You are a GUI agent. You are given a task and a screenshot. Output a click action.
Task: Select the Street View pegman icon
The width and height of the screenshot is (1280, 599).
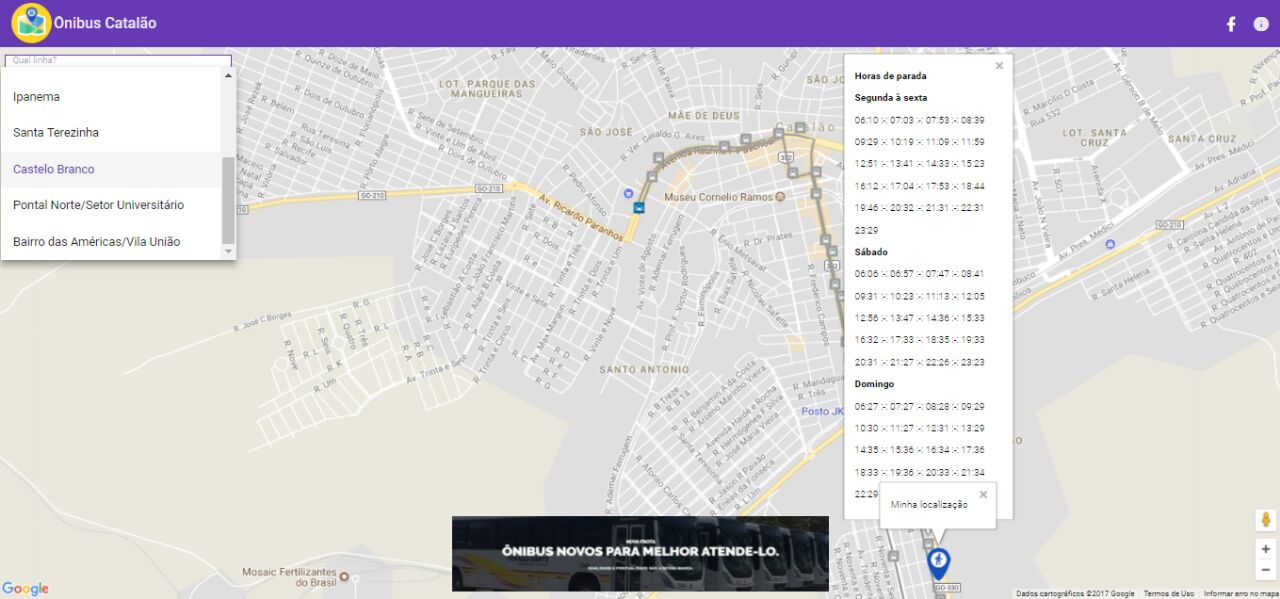(x=1265, y=520)
